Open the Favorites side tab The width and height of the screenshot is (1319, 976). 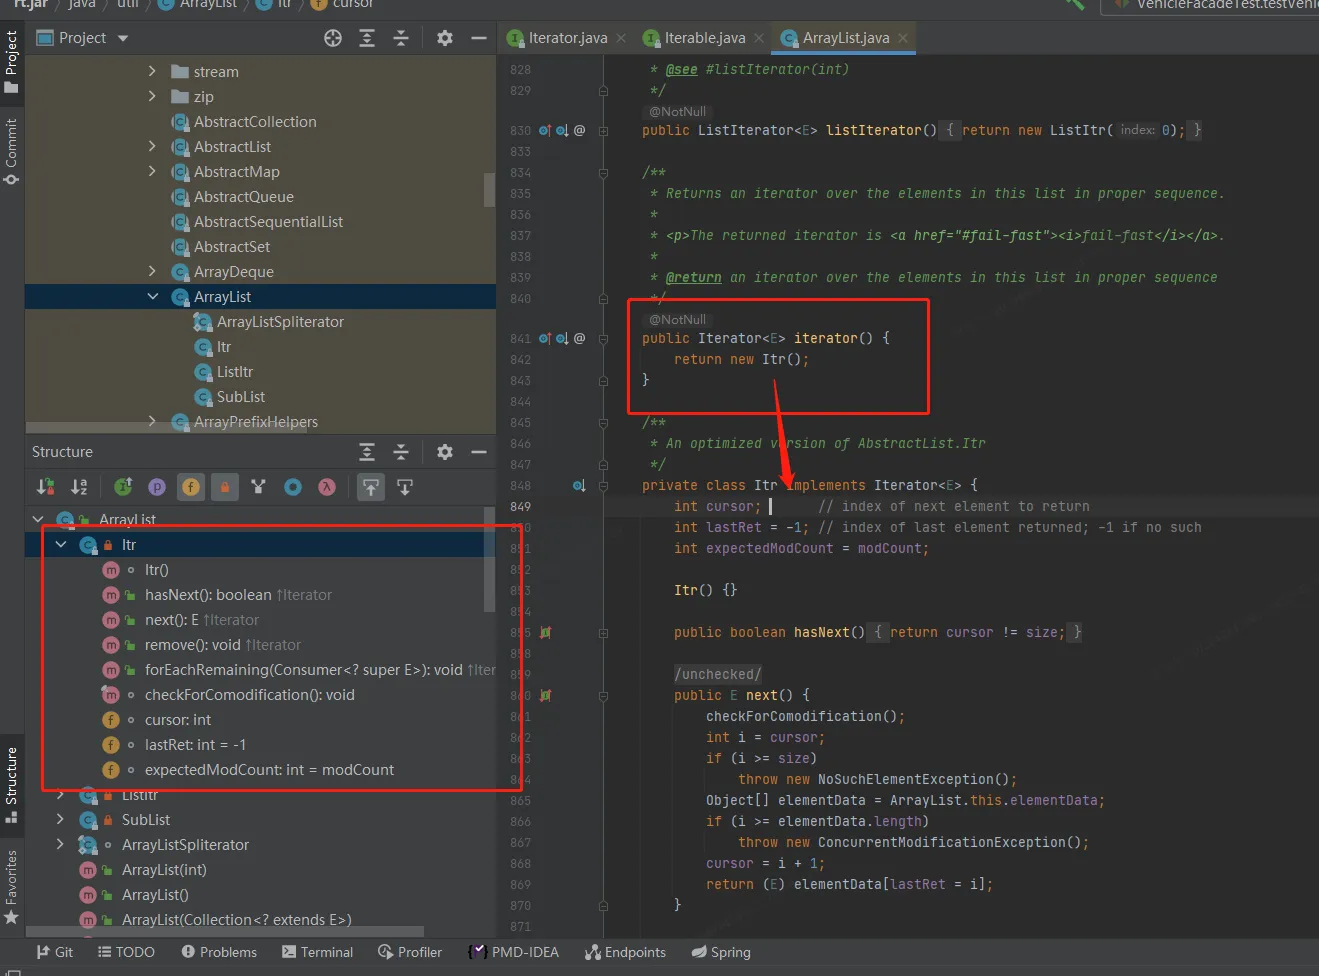coord(12,887)
